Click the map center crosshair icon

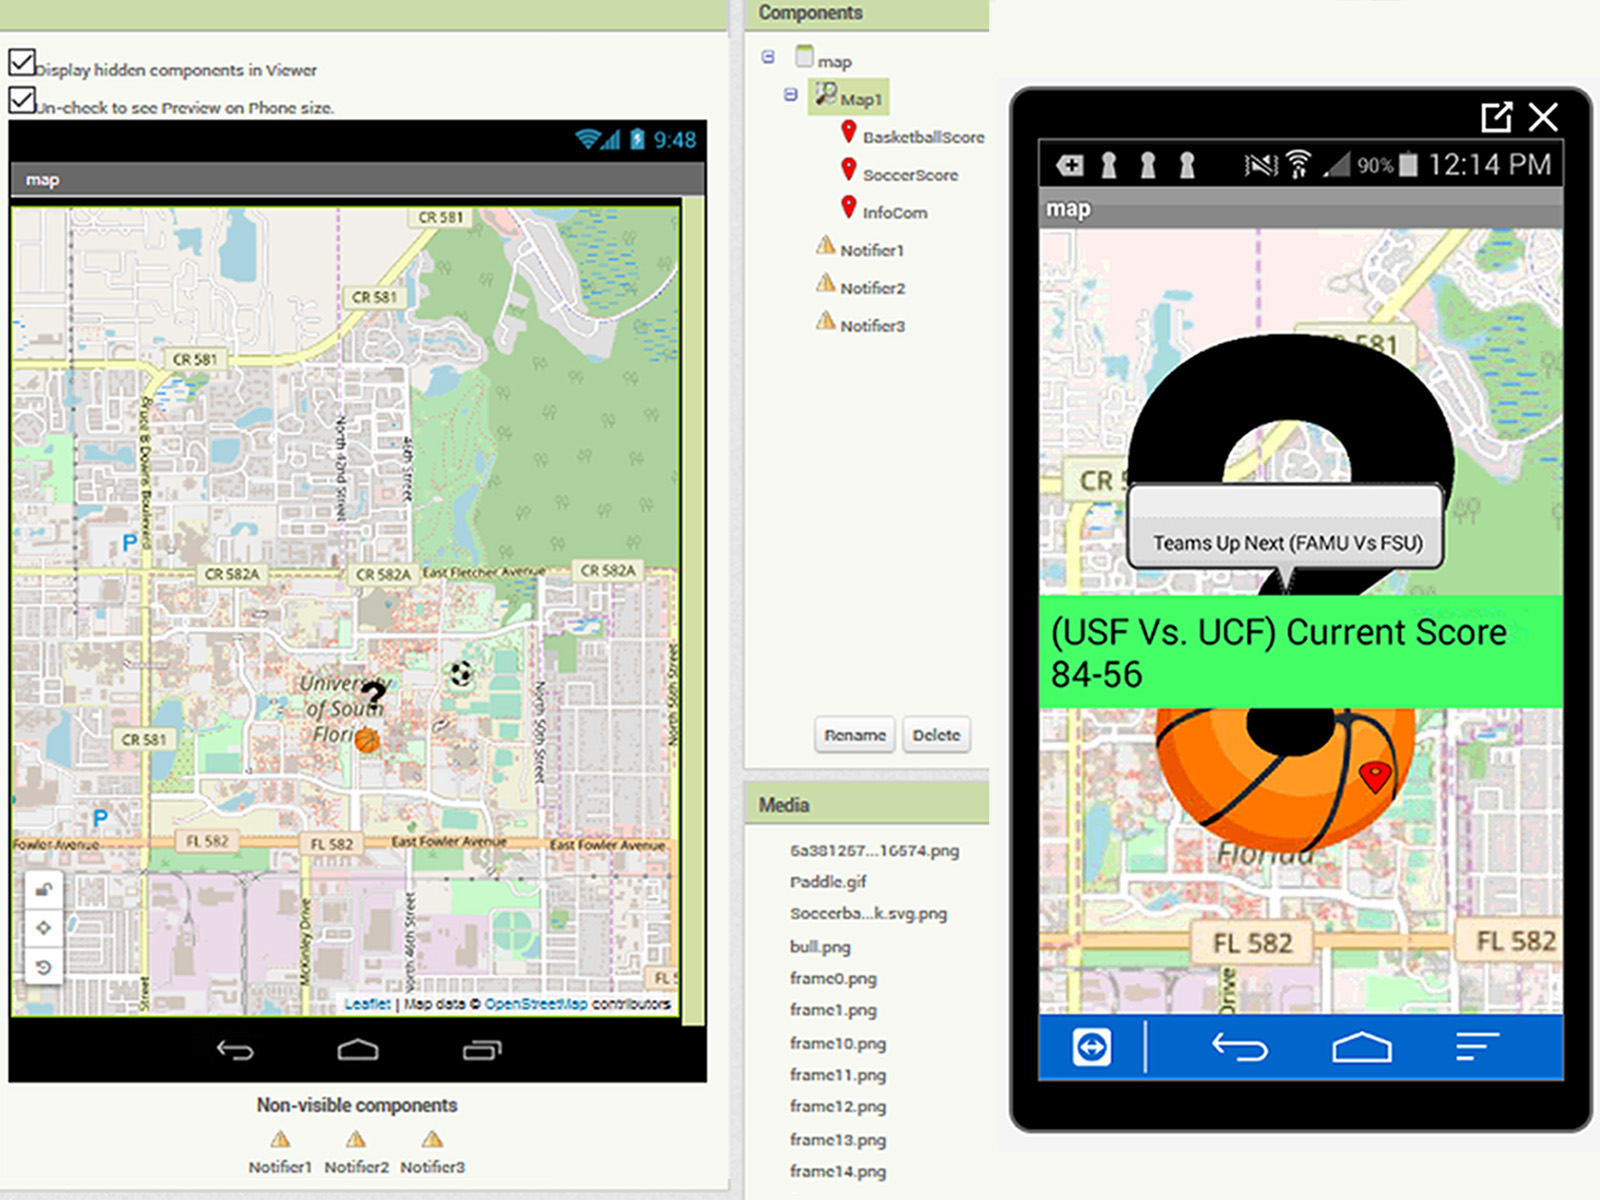click(44, 928)
